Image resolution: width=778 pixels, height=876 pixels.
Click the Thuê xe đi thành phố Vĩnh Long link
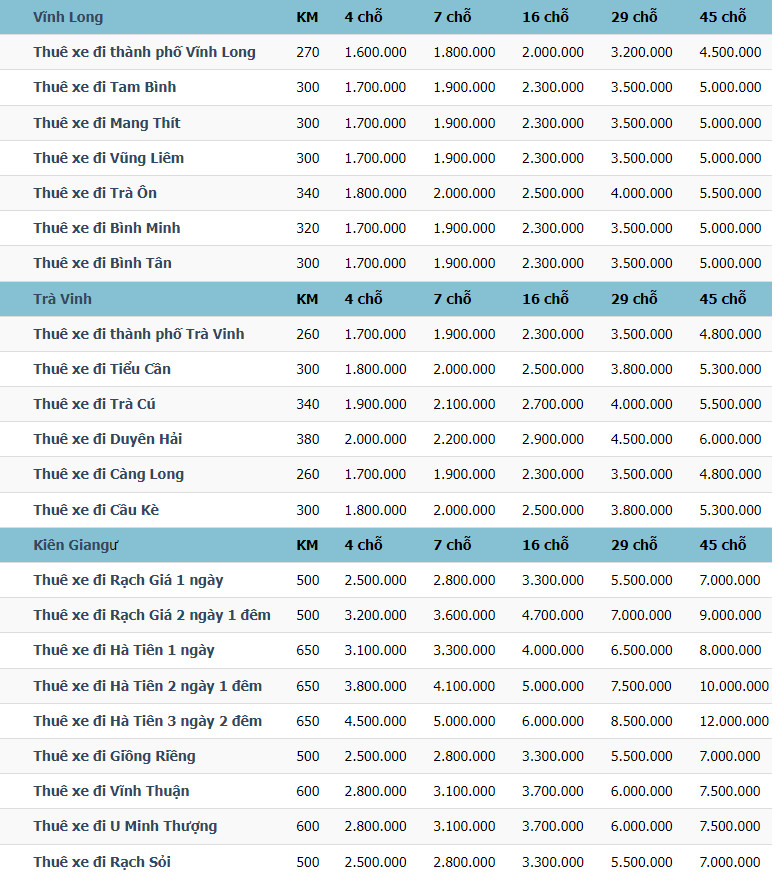pyautogui.click(x=144, y=52)
